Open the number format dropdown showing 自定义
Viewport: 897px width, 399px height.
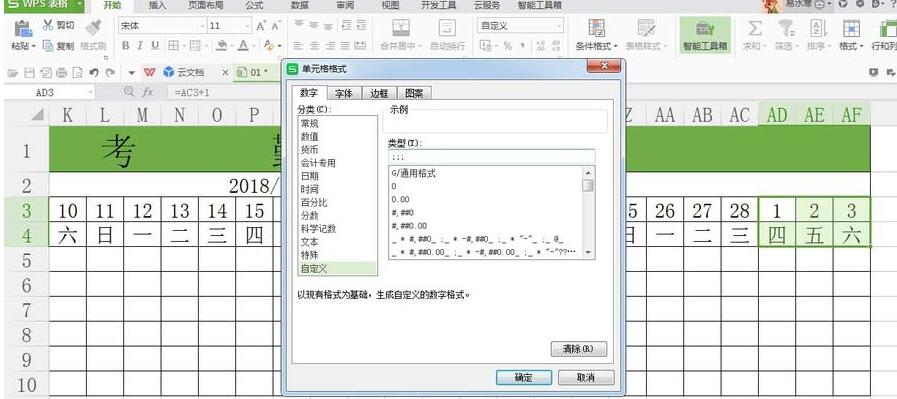pos(559,26)
